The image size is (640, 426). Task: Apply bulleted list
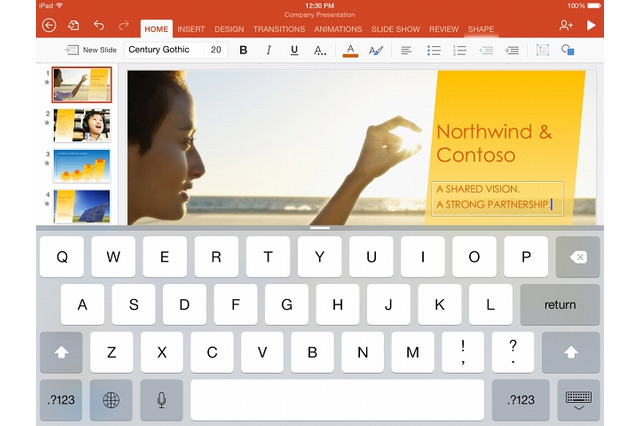click(433, 50)
